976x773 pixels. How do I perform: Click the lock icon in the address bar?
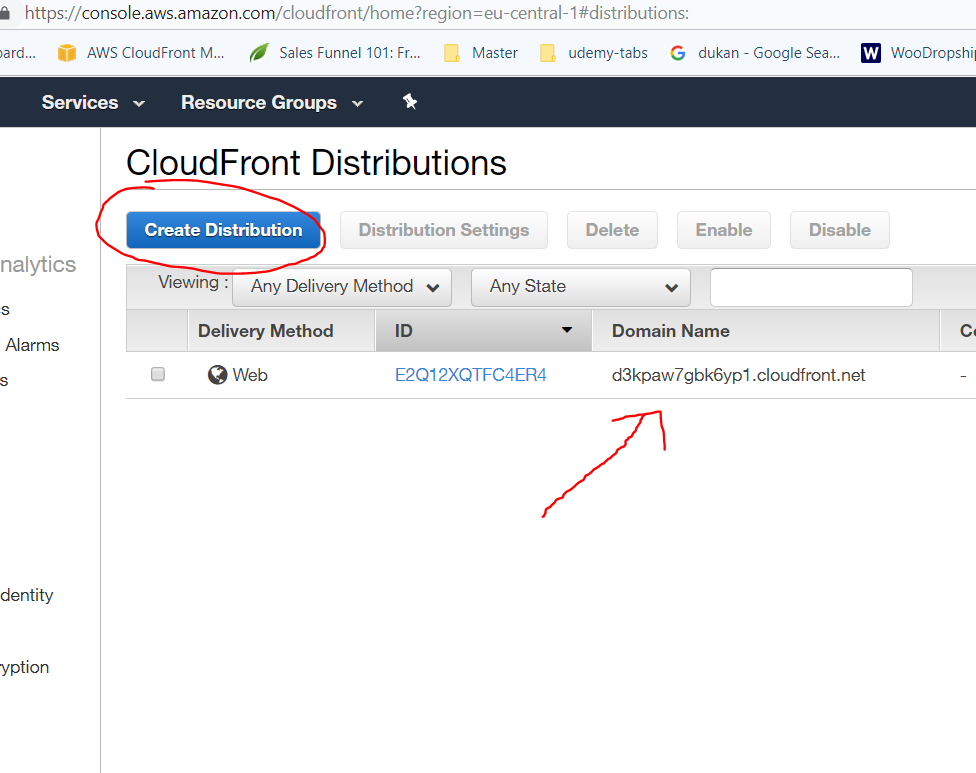click(4, 13)
